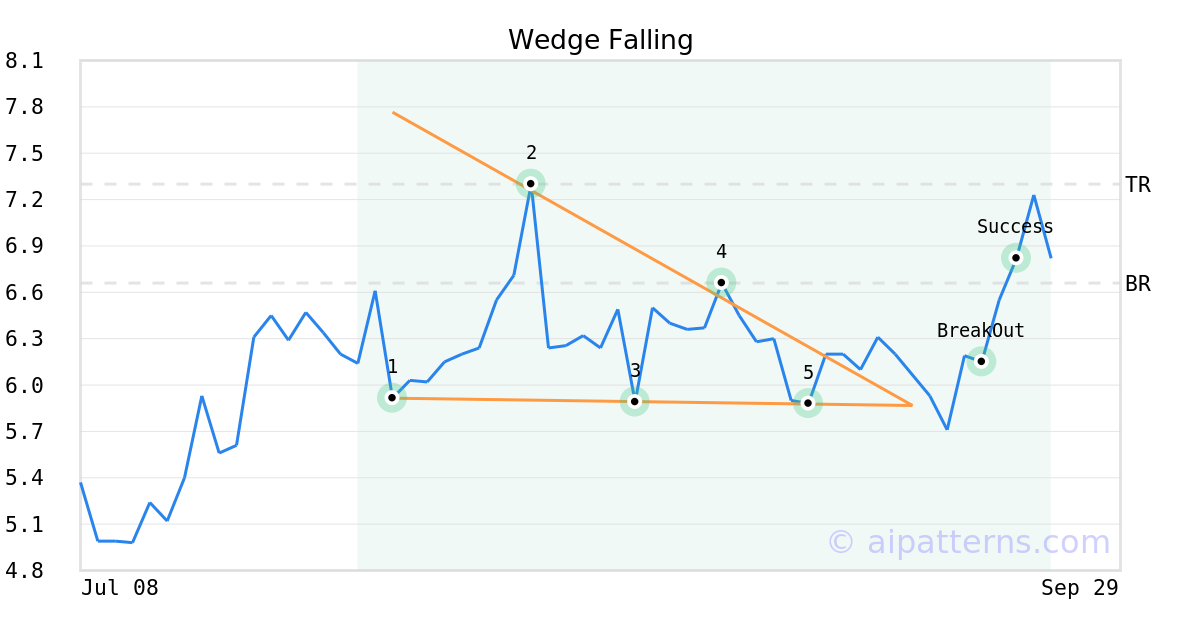
Task: Click the BreakOut point marker dot
Action: click(981, 361)
